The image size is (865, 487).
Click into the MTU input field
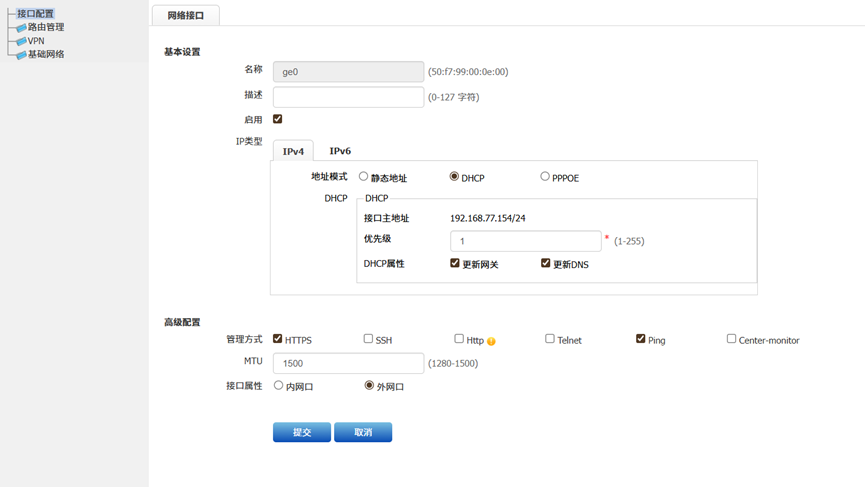(349, 363)
